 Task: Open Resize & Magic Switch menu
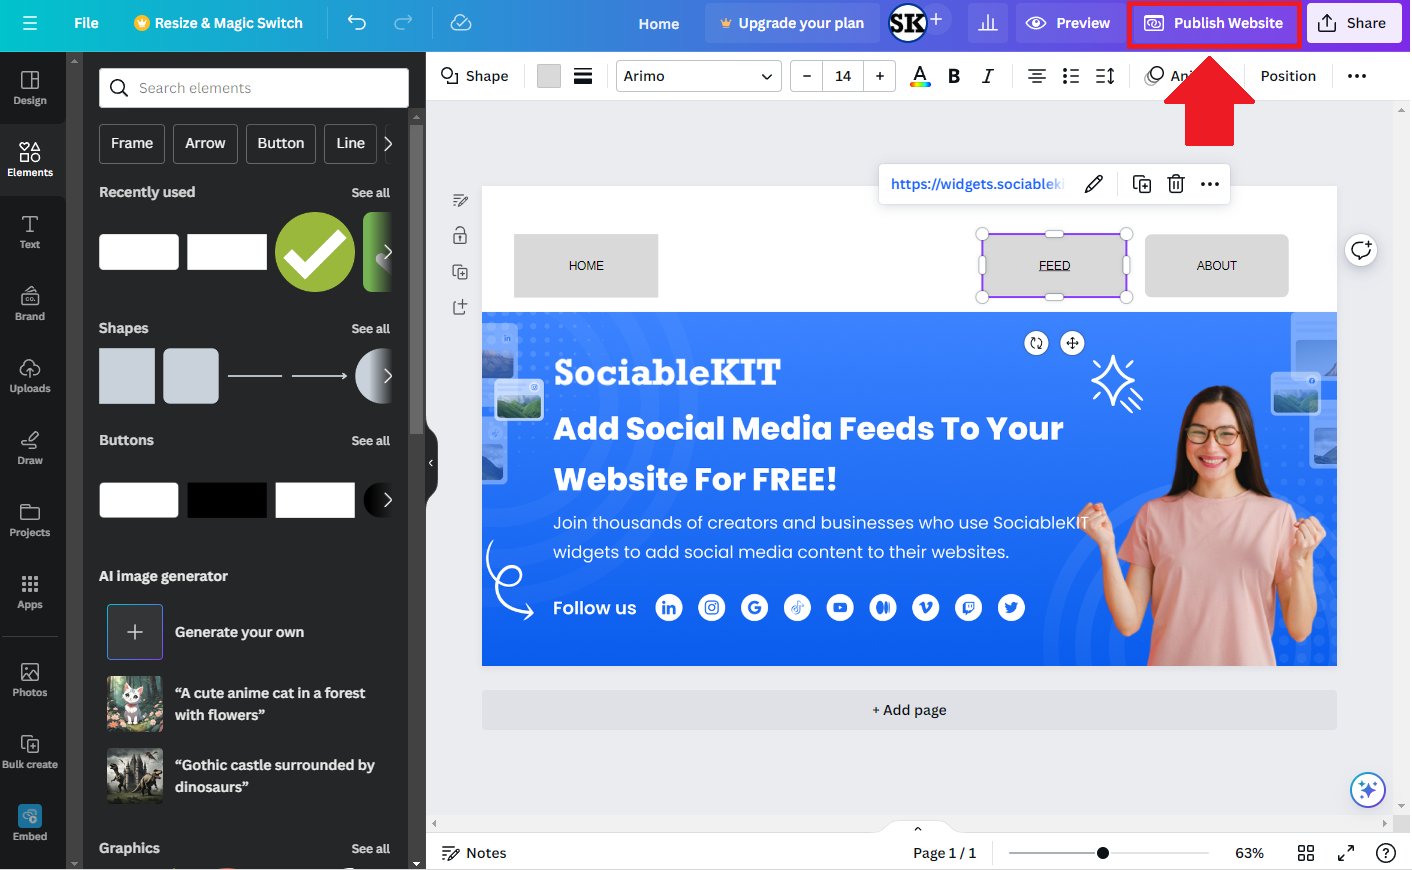click(x=218, y=23)
